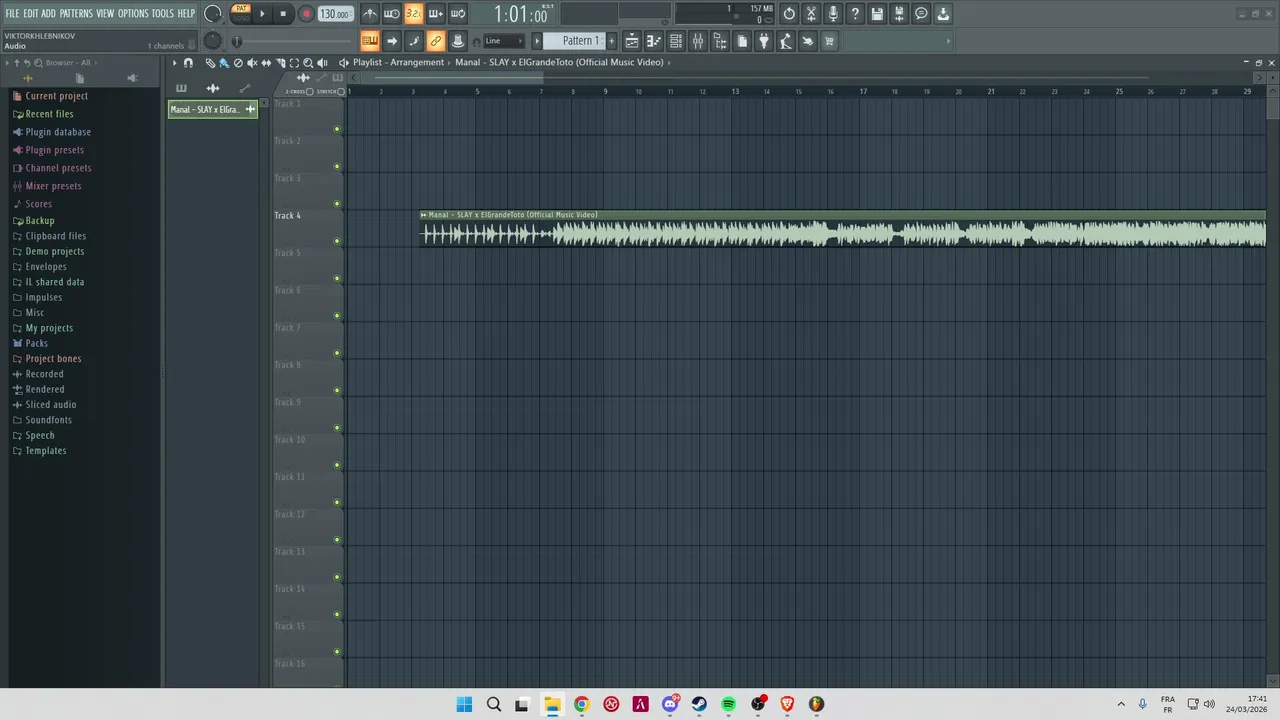Open the Channel rack view icon
The image size is (1280, 720).
click(676, 41)
